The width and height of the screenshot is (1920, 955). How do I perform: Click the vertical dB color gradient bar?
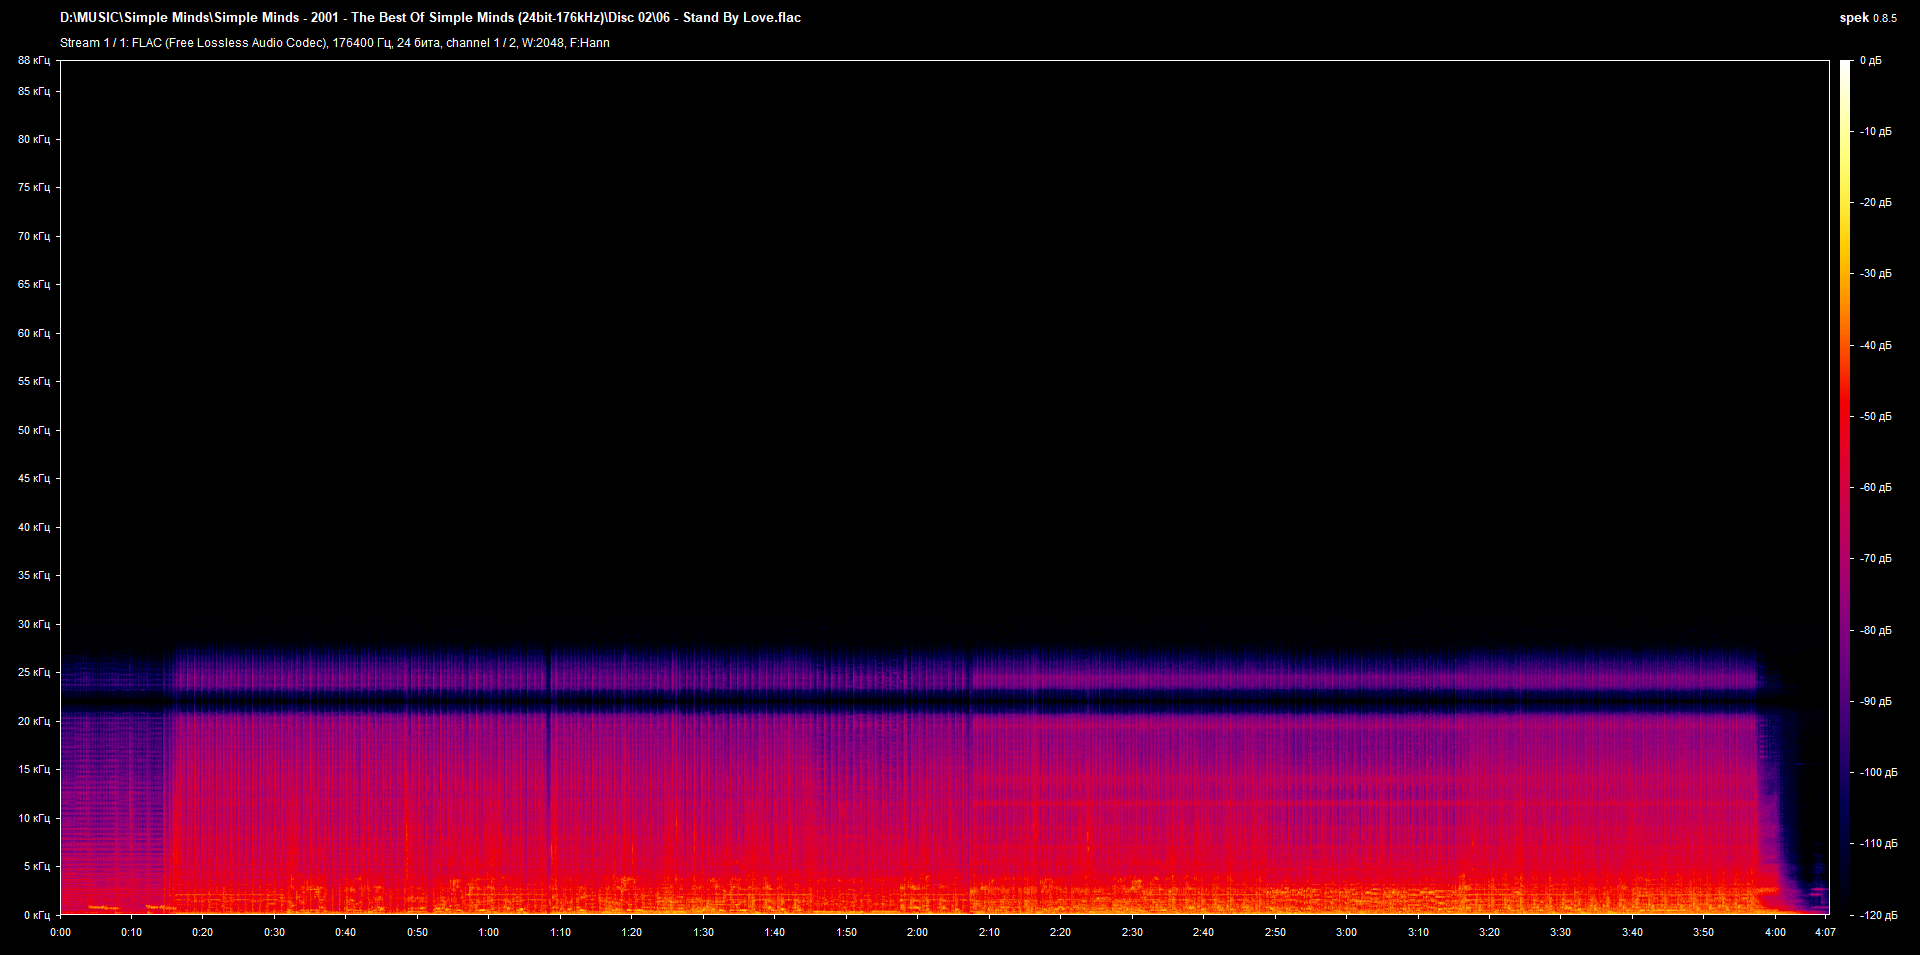point(1846,487)
